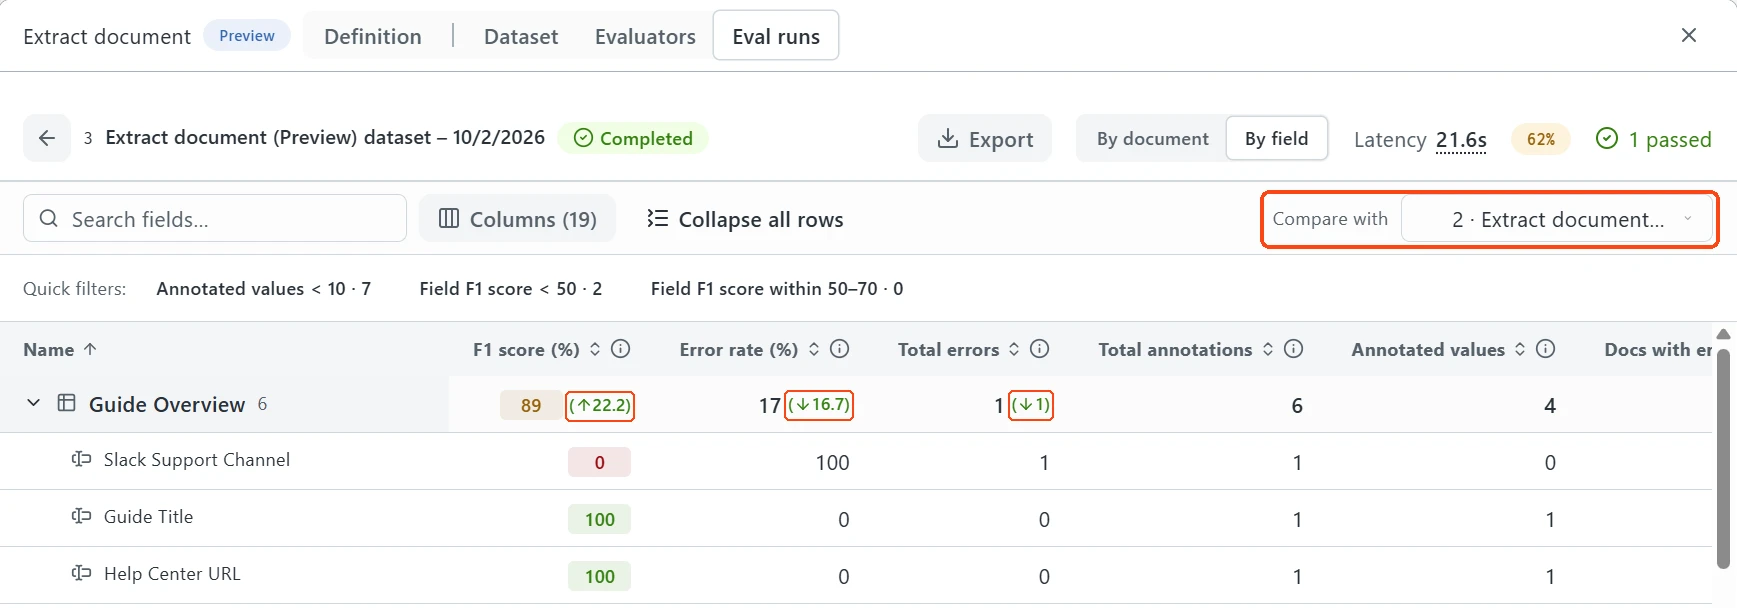The height and width of the screenshot is (608, 1737).
Task: Select the Slack Support Channel row
Action: tap(856, 461)
